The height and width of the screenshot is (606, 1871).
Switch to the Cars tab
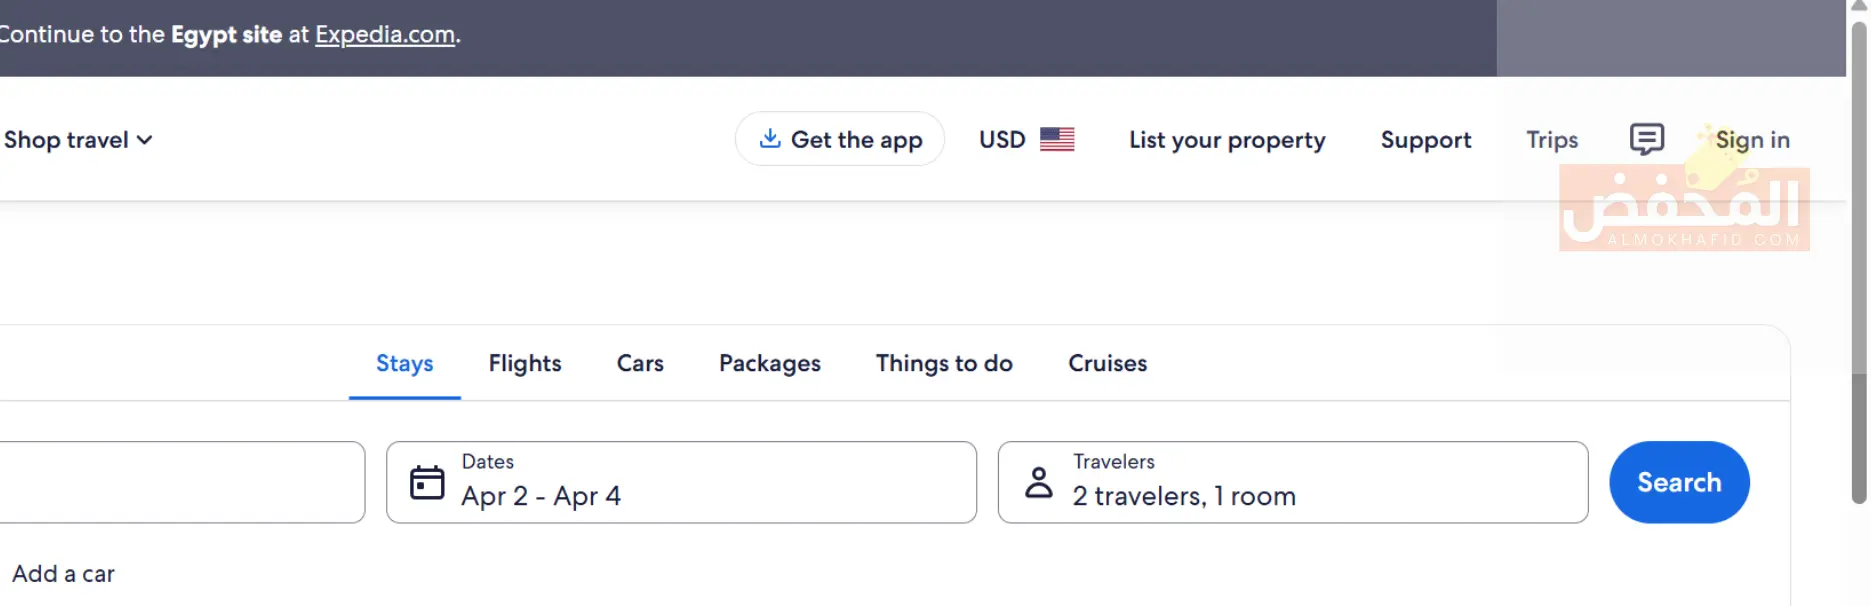[x=640, y=363]
